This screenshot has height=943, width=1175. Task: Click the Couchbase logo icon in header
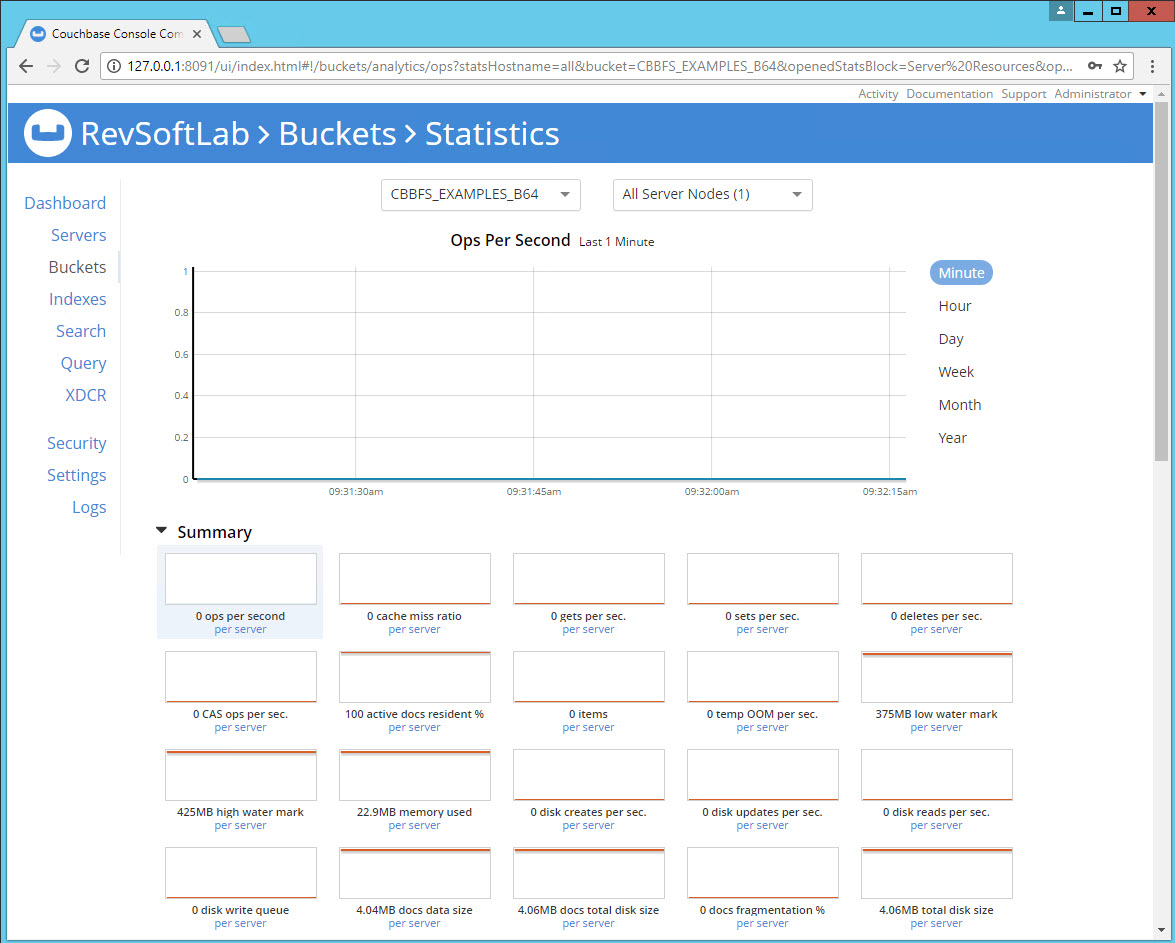[x=47, y=133]
